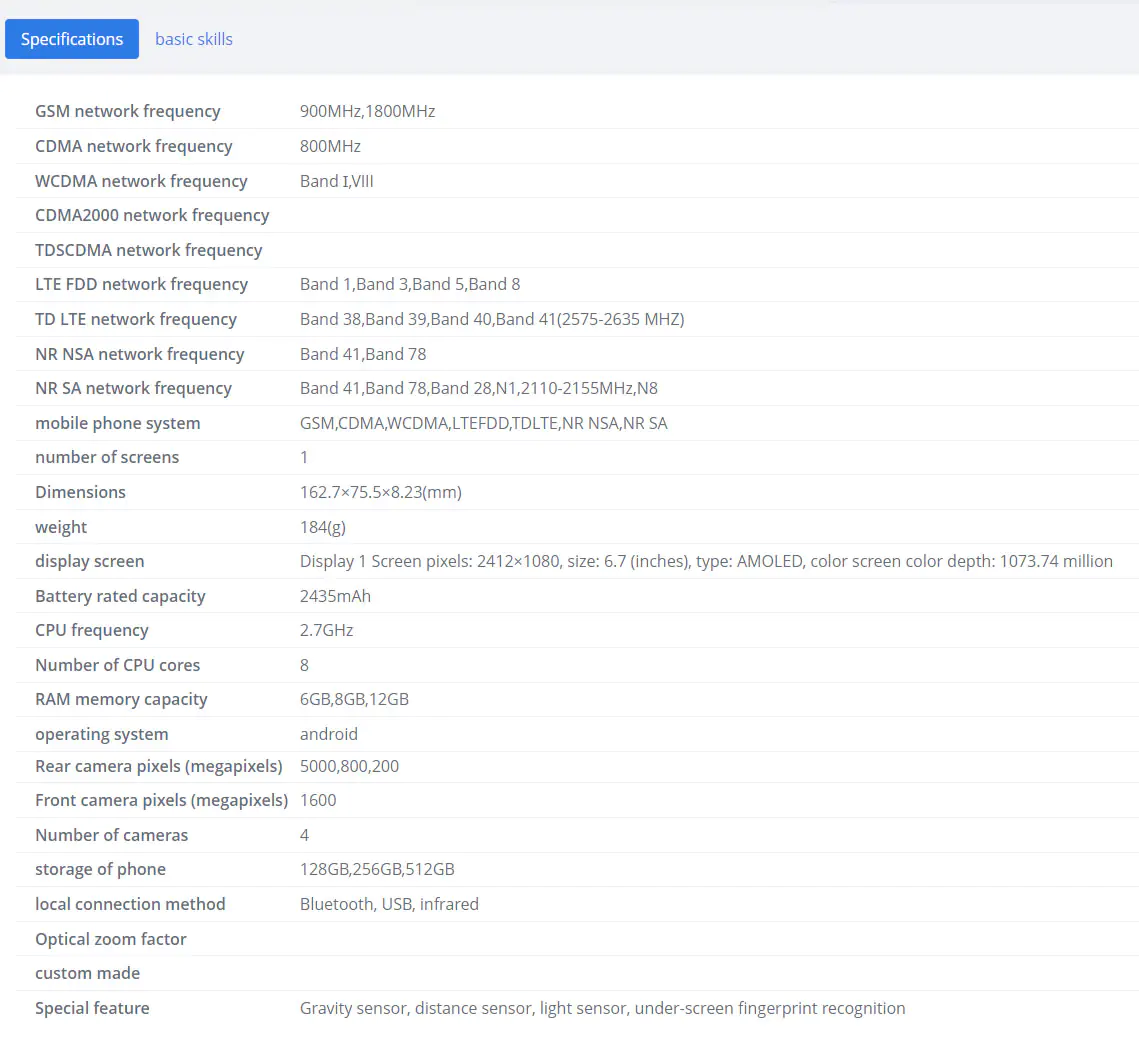This screenshot has height=1045, width=1139.
Task: Select the operating system label
Action: (102, 733)
